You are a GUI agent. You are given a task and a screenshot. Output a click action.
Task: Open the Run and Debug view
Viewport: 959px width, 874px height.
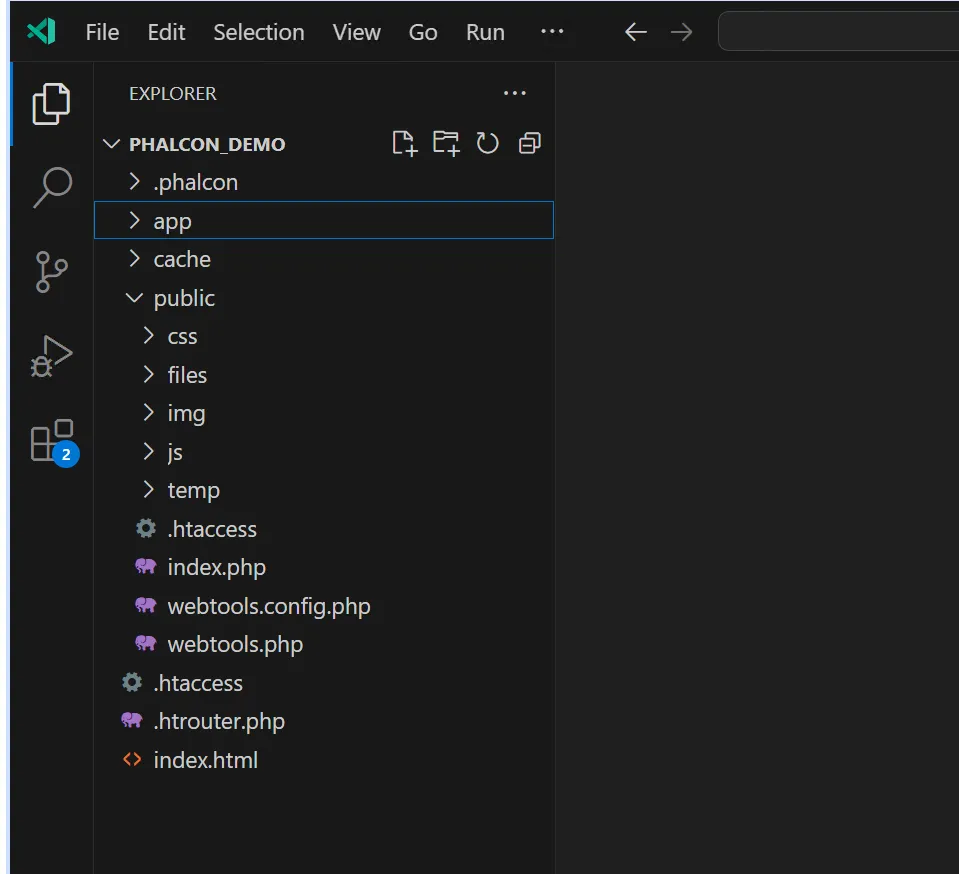(51, 356)
